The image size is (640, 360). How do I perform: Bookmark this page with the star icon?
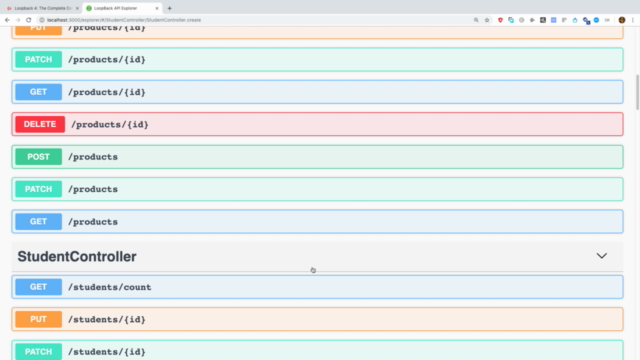point(487,20)
